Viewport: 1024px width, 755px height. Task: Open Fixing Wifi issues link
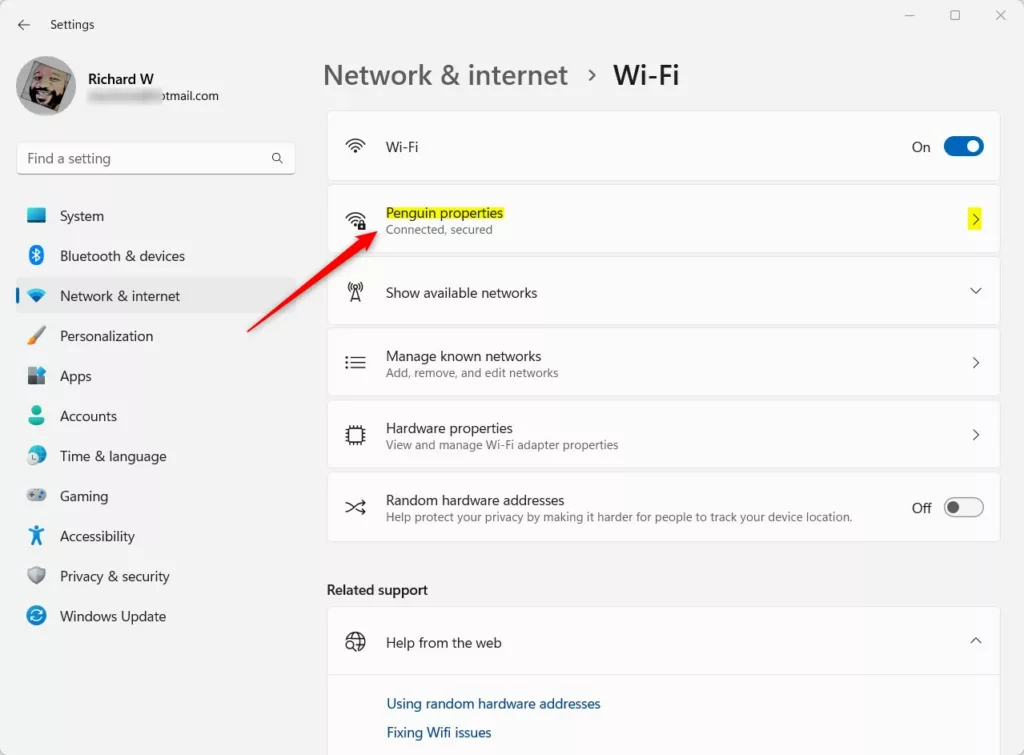(439, 733)
